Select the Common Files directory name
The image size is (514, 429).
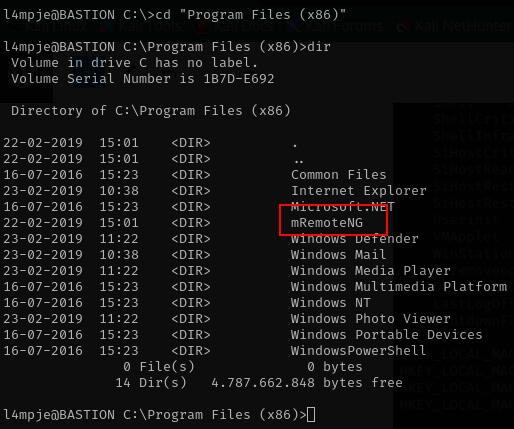pos(339,174)
